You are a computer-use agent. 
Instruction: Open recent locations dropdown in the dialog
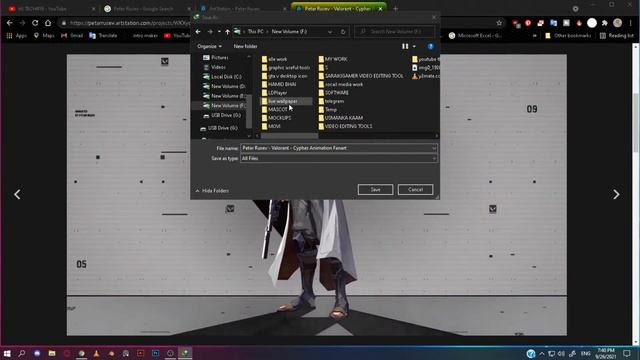point(219,32)
